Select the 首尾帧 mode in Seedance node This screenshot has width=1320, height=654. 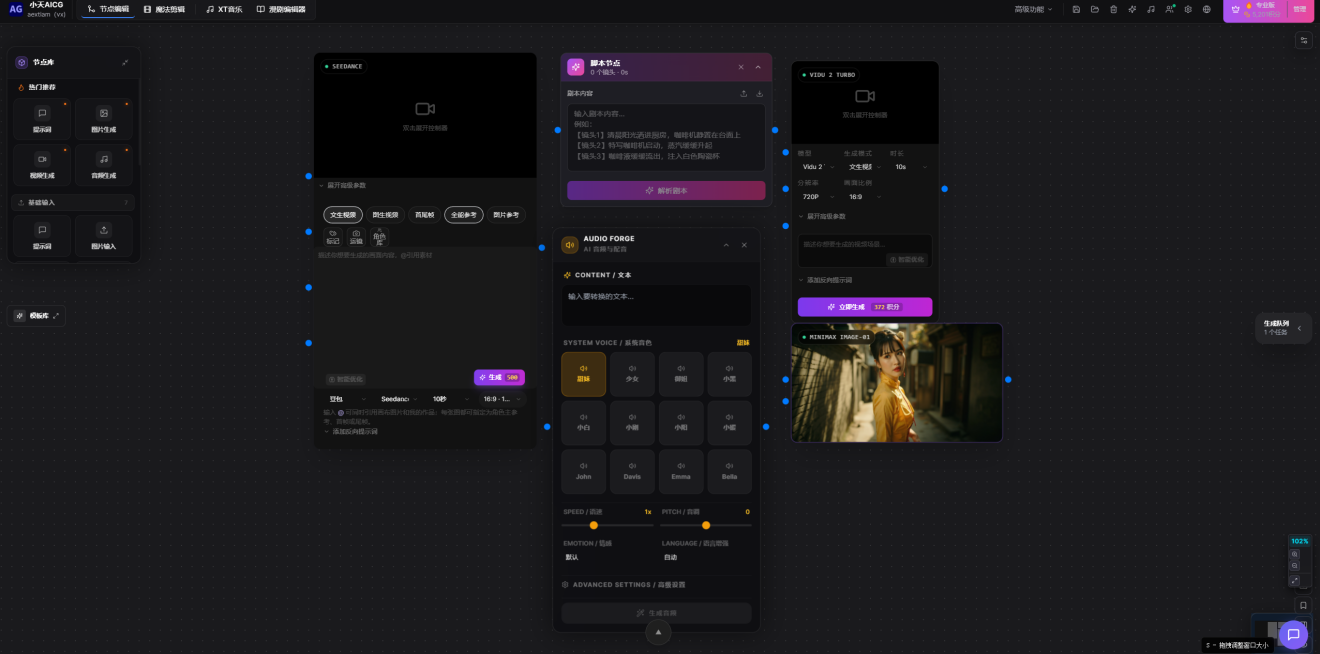click(x=424, y=214)
